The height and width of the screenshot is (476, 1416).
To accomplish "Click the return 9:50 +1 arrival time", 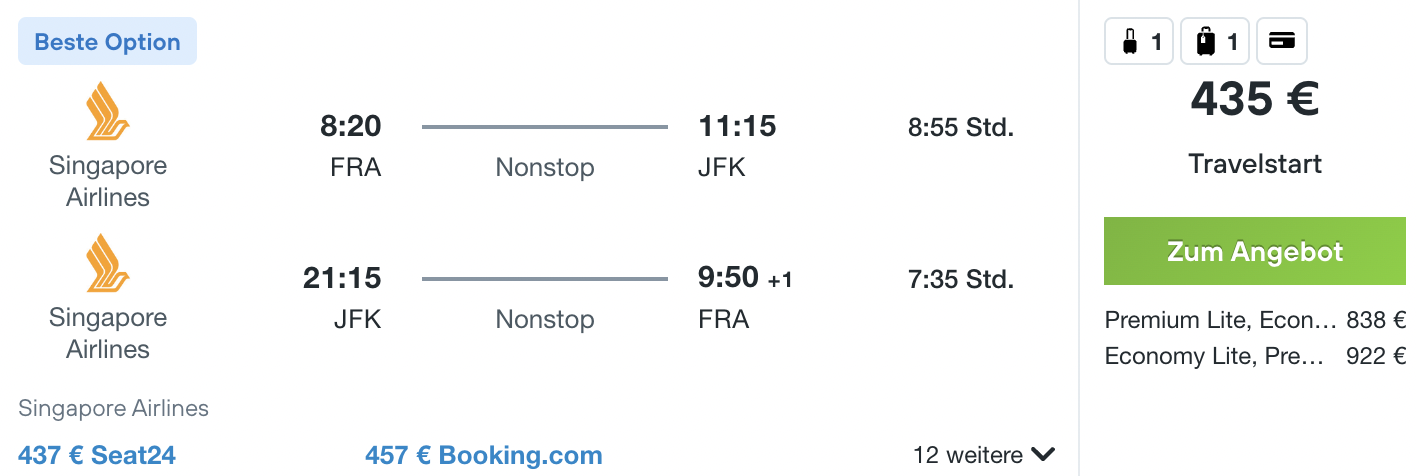I will pyautogui.click(x=745, y=278).
